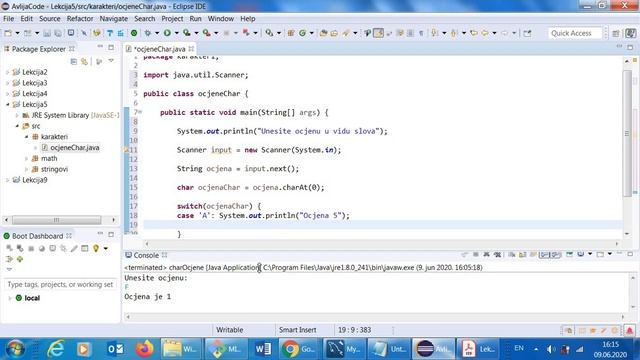Open the Window menu

pos(220,19)
